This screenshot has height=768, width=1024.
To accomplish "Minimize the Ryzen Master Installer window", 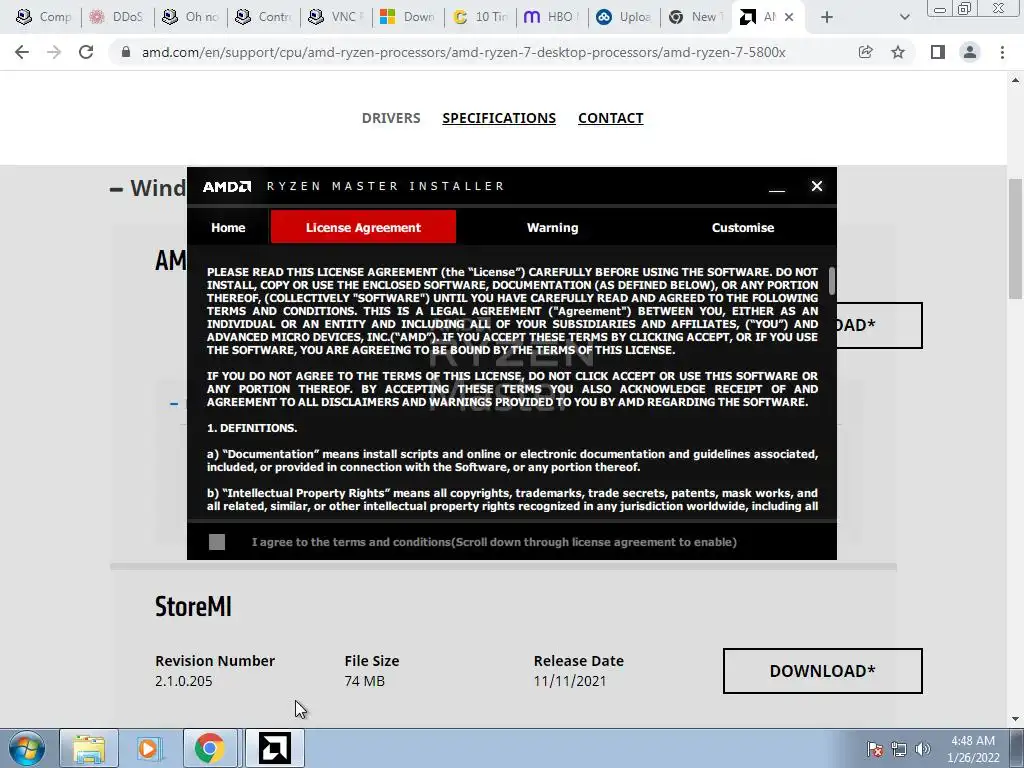I will (776, 187).
